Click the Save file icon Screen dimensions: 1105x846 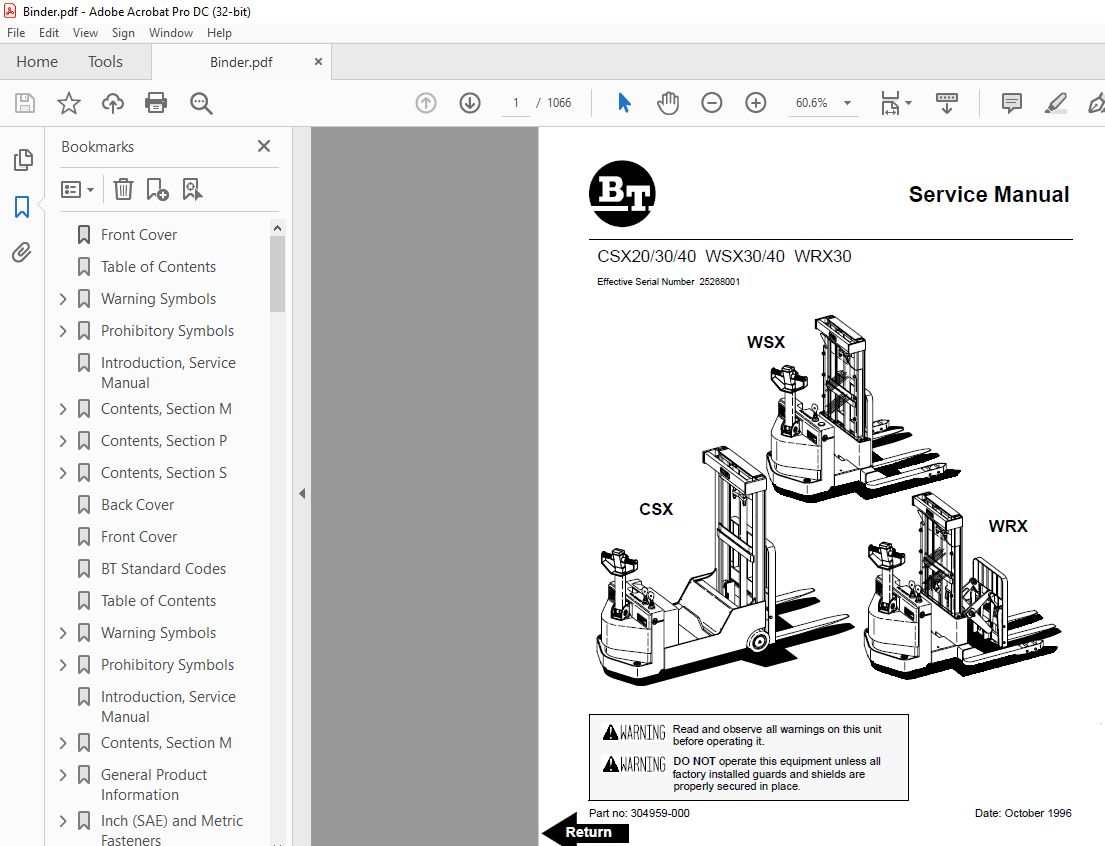coord(25,103)
